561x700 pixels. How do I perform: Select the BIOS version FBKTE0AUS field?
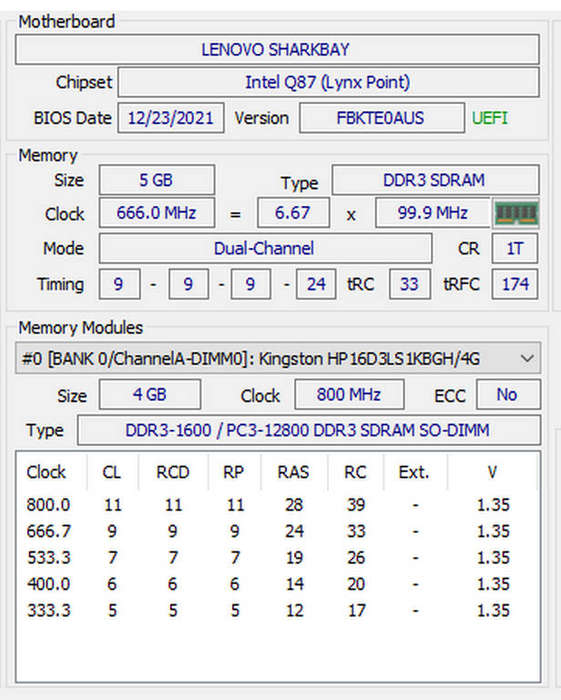[x=382, y=118]
